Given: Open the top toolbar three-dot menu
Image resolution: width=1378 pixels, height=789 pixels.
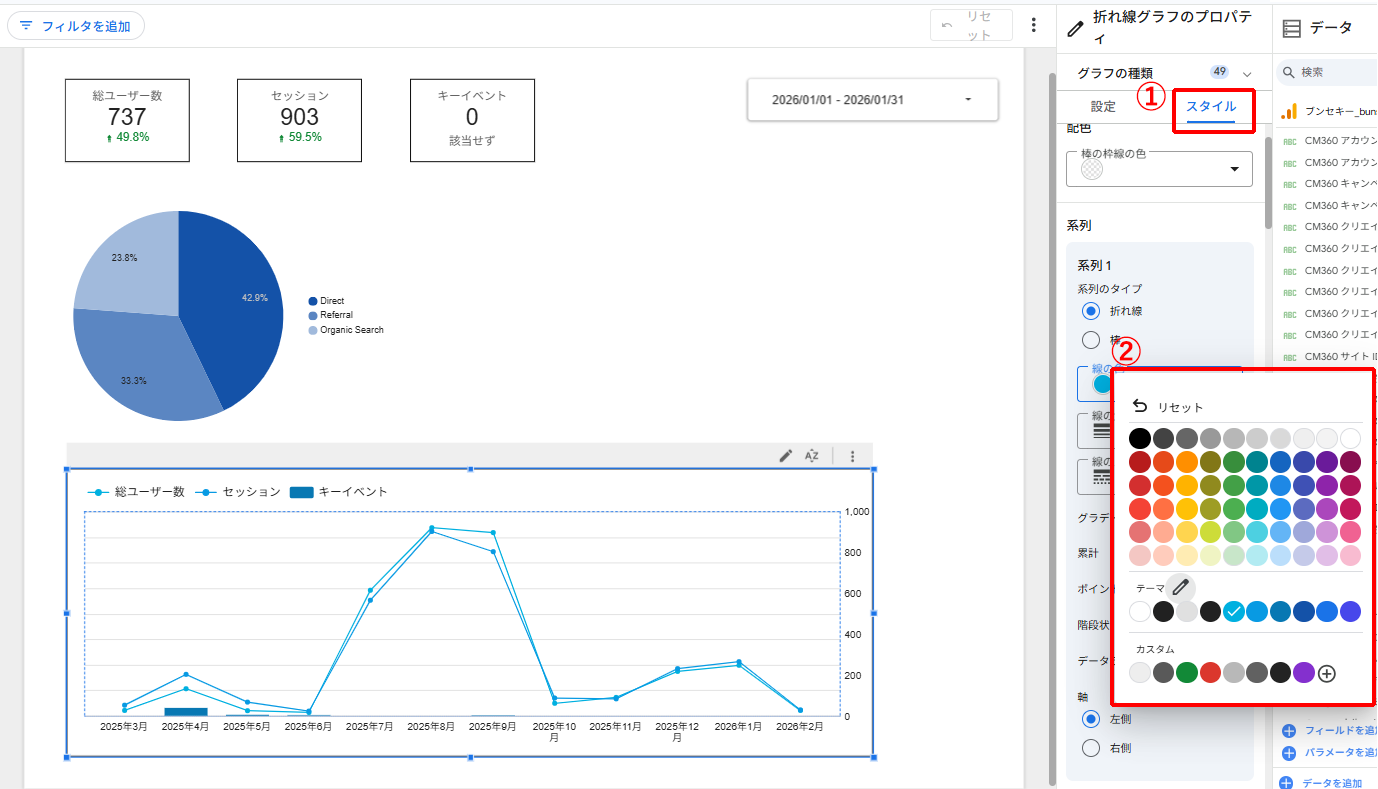Looking at the screenshot, I should tap(1034, 25).
